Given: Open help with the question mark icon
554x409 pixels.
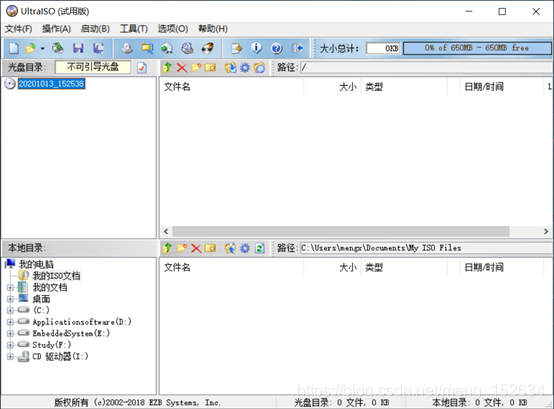Looking at the screenshot, I should [277, 48].
